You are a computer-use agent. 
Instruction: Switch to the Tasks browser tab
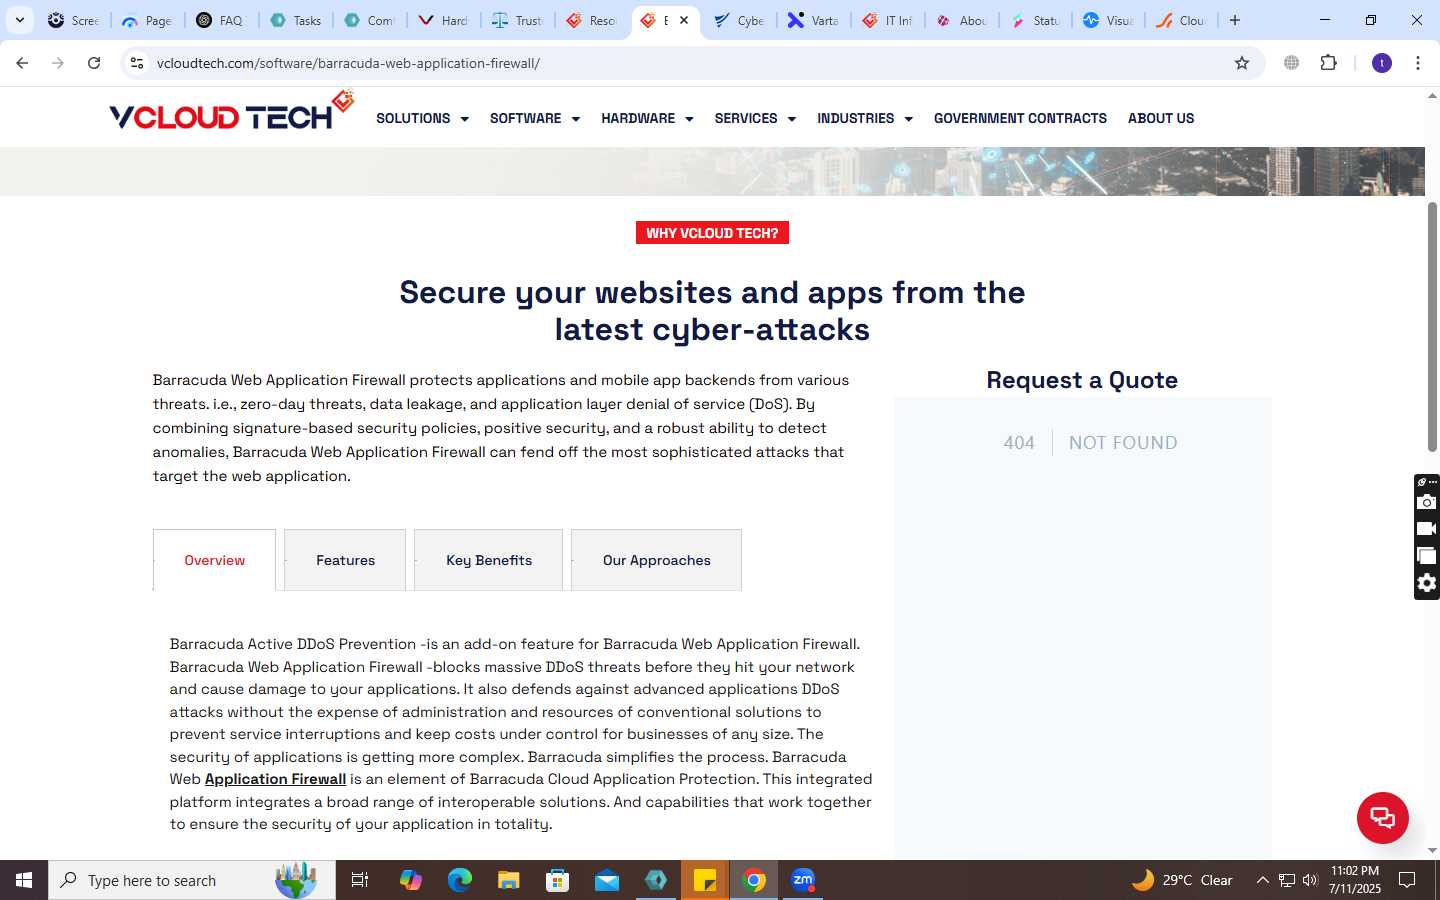pos(297,20)
